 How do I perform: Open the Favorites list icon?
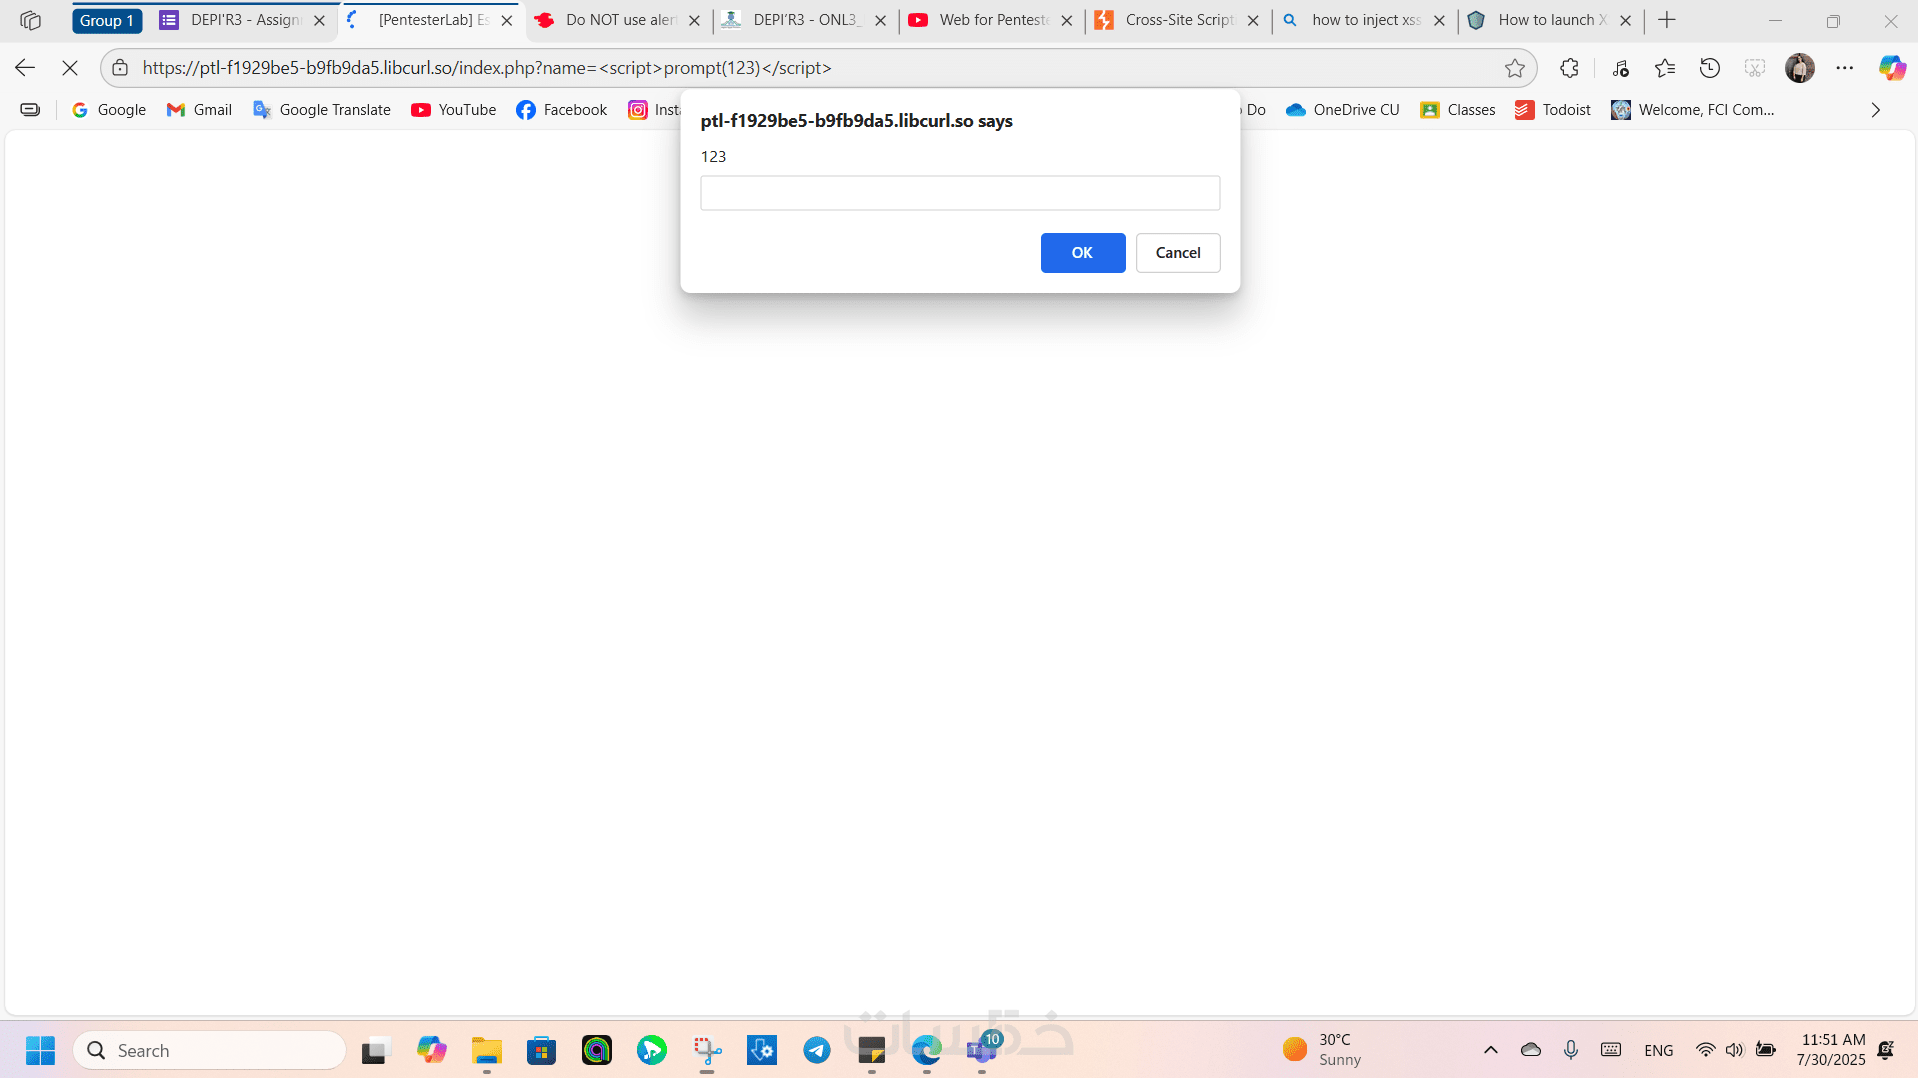click(1665, 68)
